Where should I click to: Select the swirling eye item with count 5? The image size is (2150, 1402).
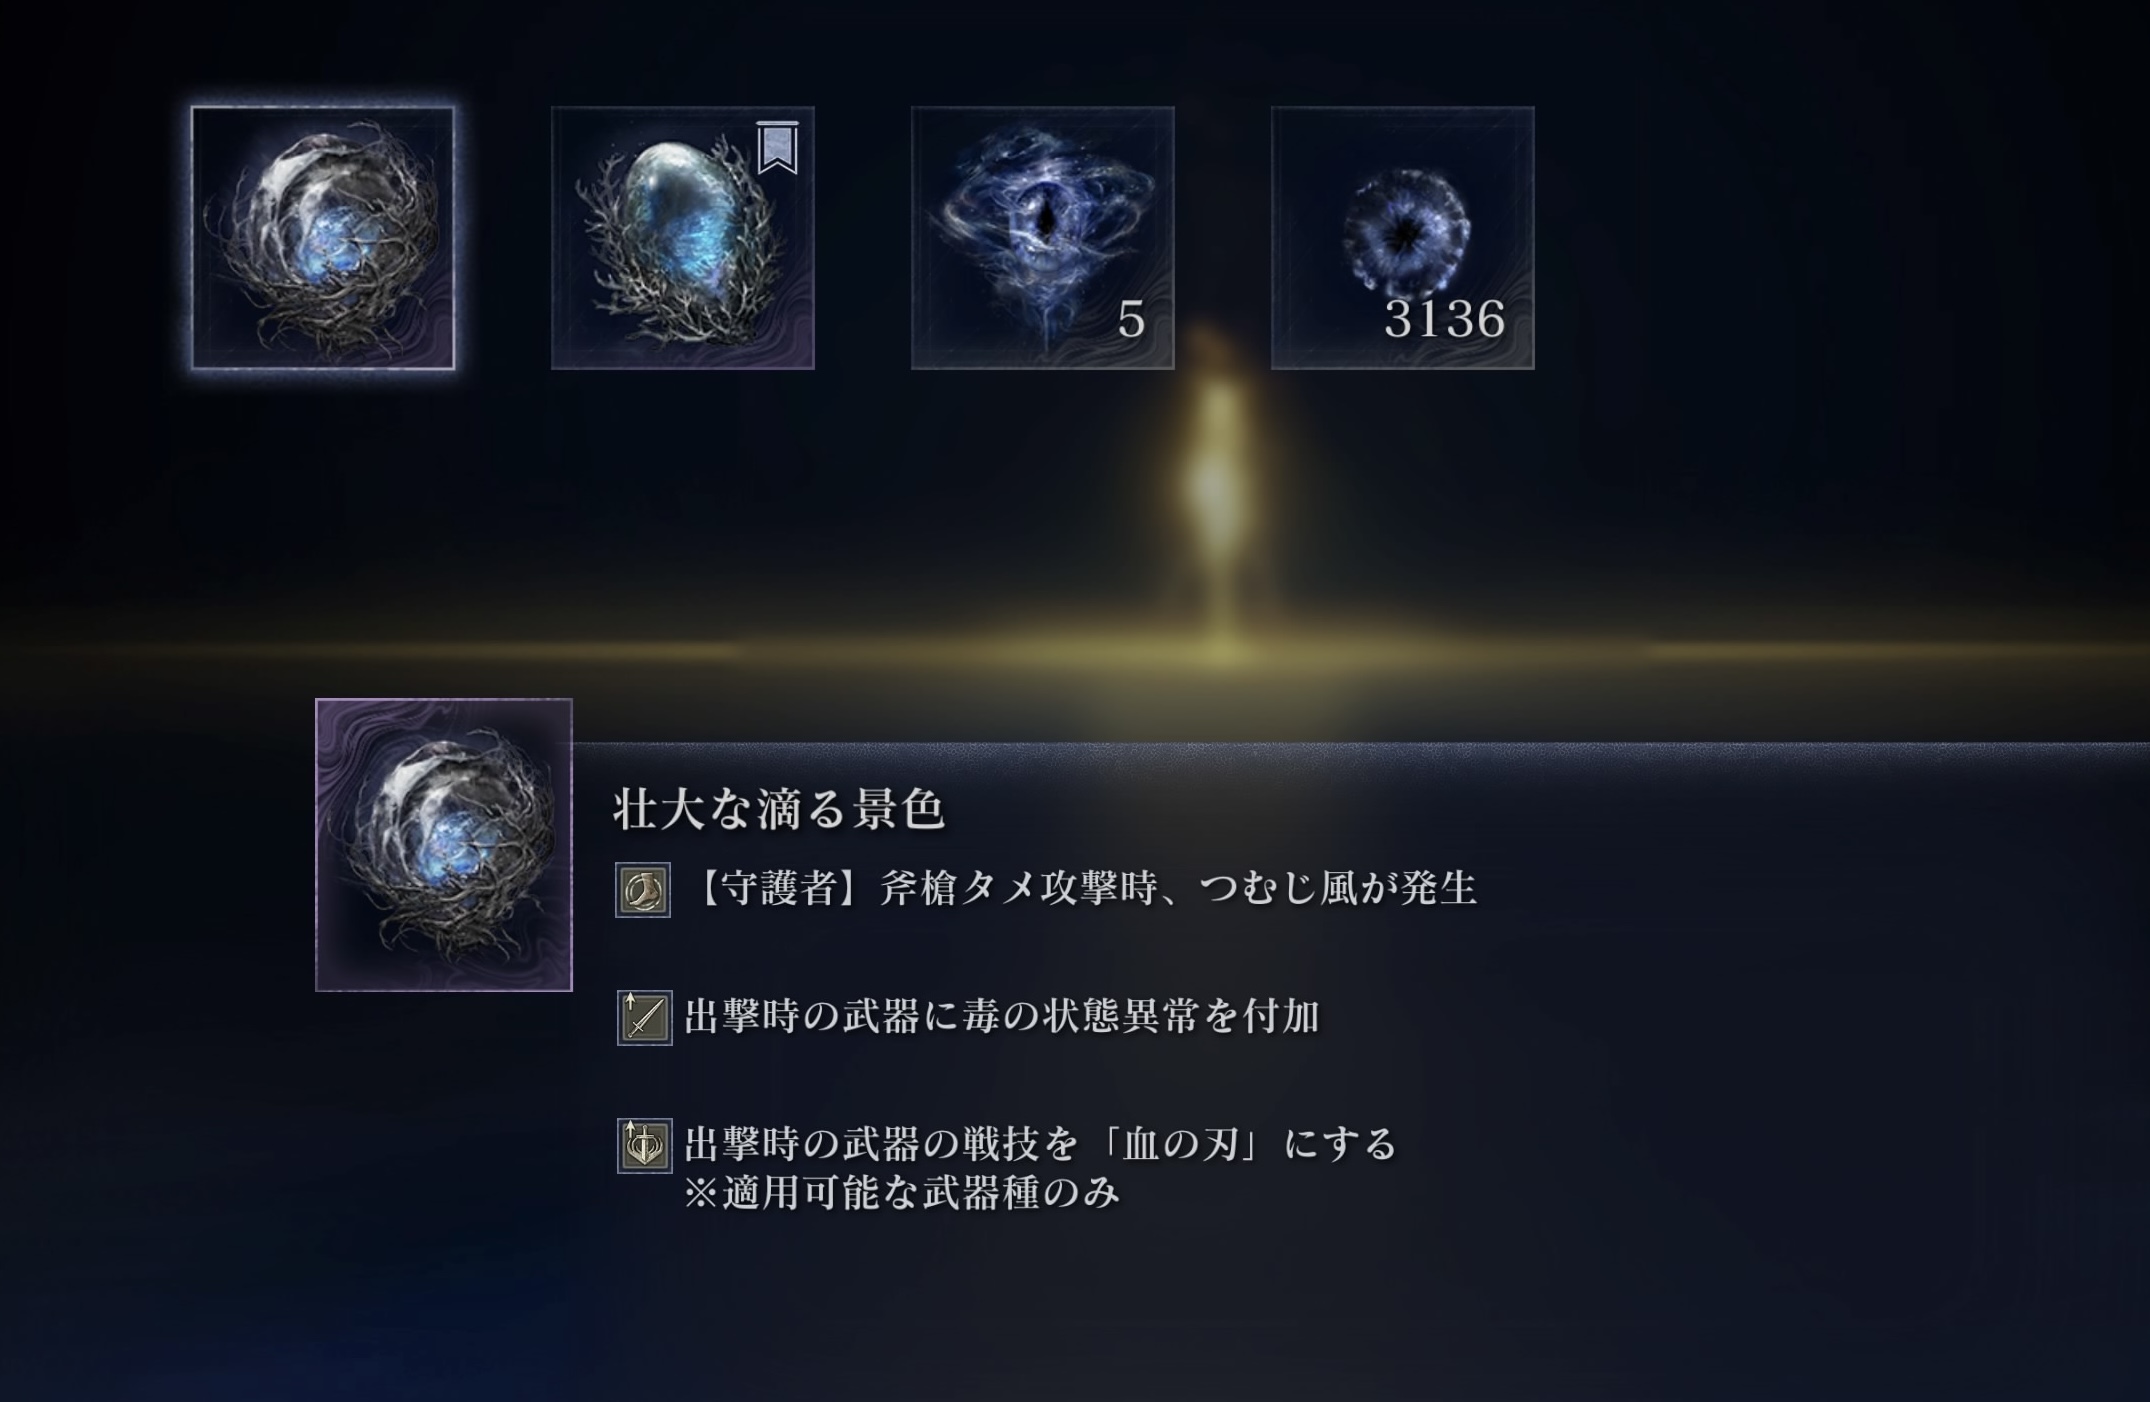tap(1043, 238)
